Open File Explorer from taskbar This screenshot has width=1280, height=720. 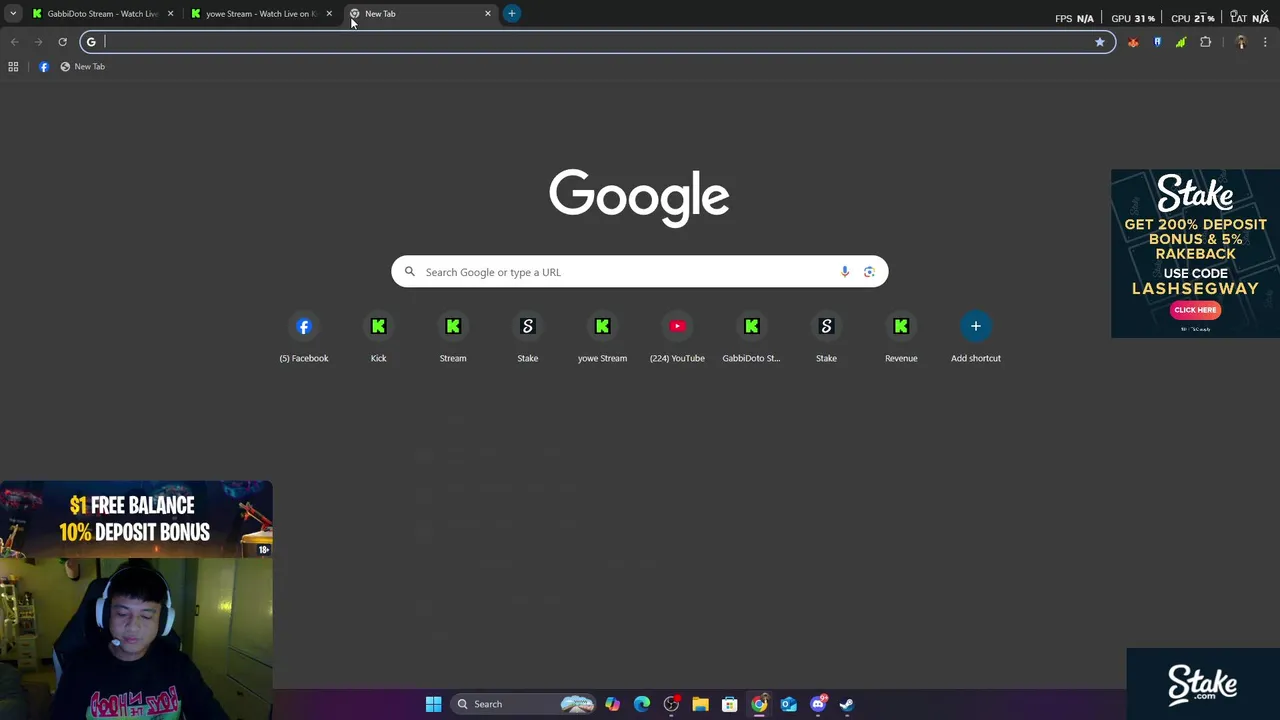(700, 704)
